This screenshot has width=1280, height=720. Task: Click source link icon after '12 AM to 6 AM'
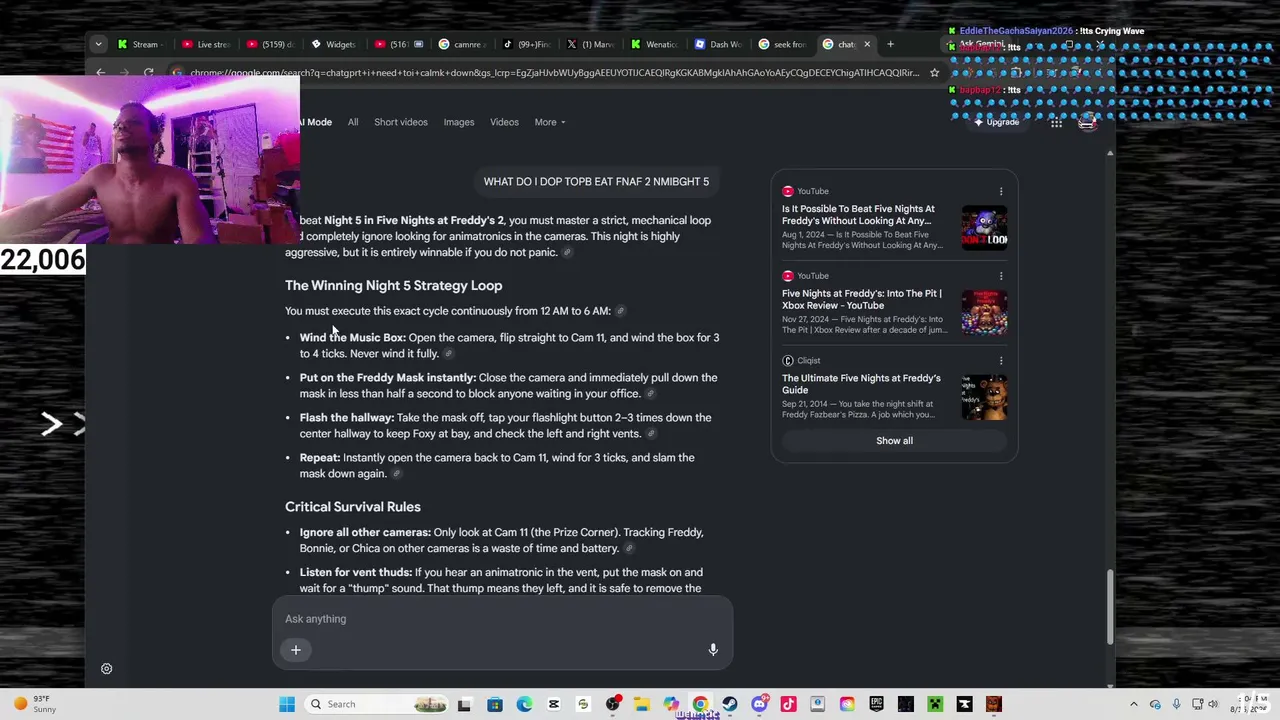[x=620, y=311]
